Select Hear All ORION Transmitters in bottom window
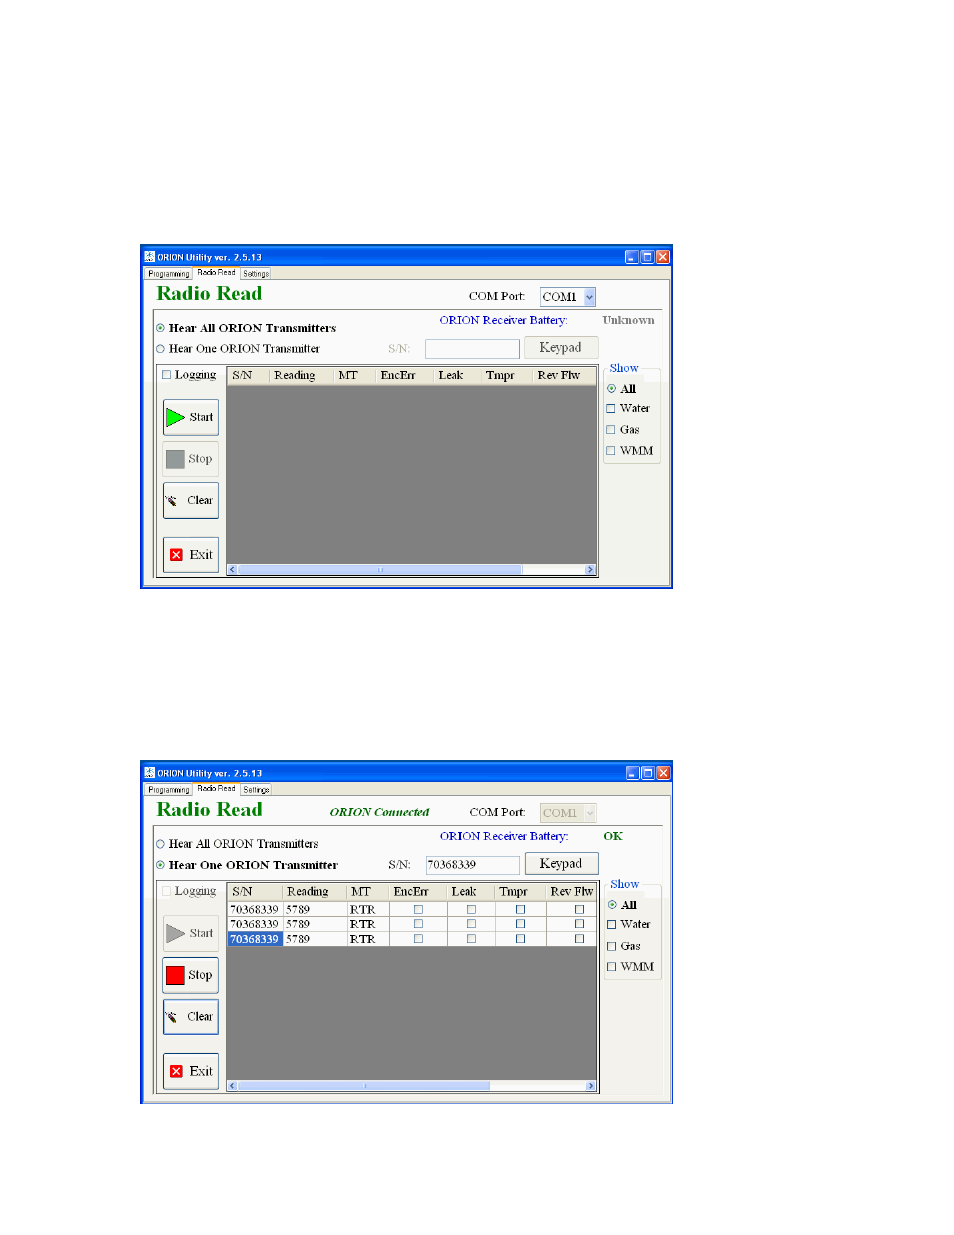Image resolution: width=954 pixels, height=1235 pixels. 160,844
